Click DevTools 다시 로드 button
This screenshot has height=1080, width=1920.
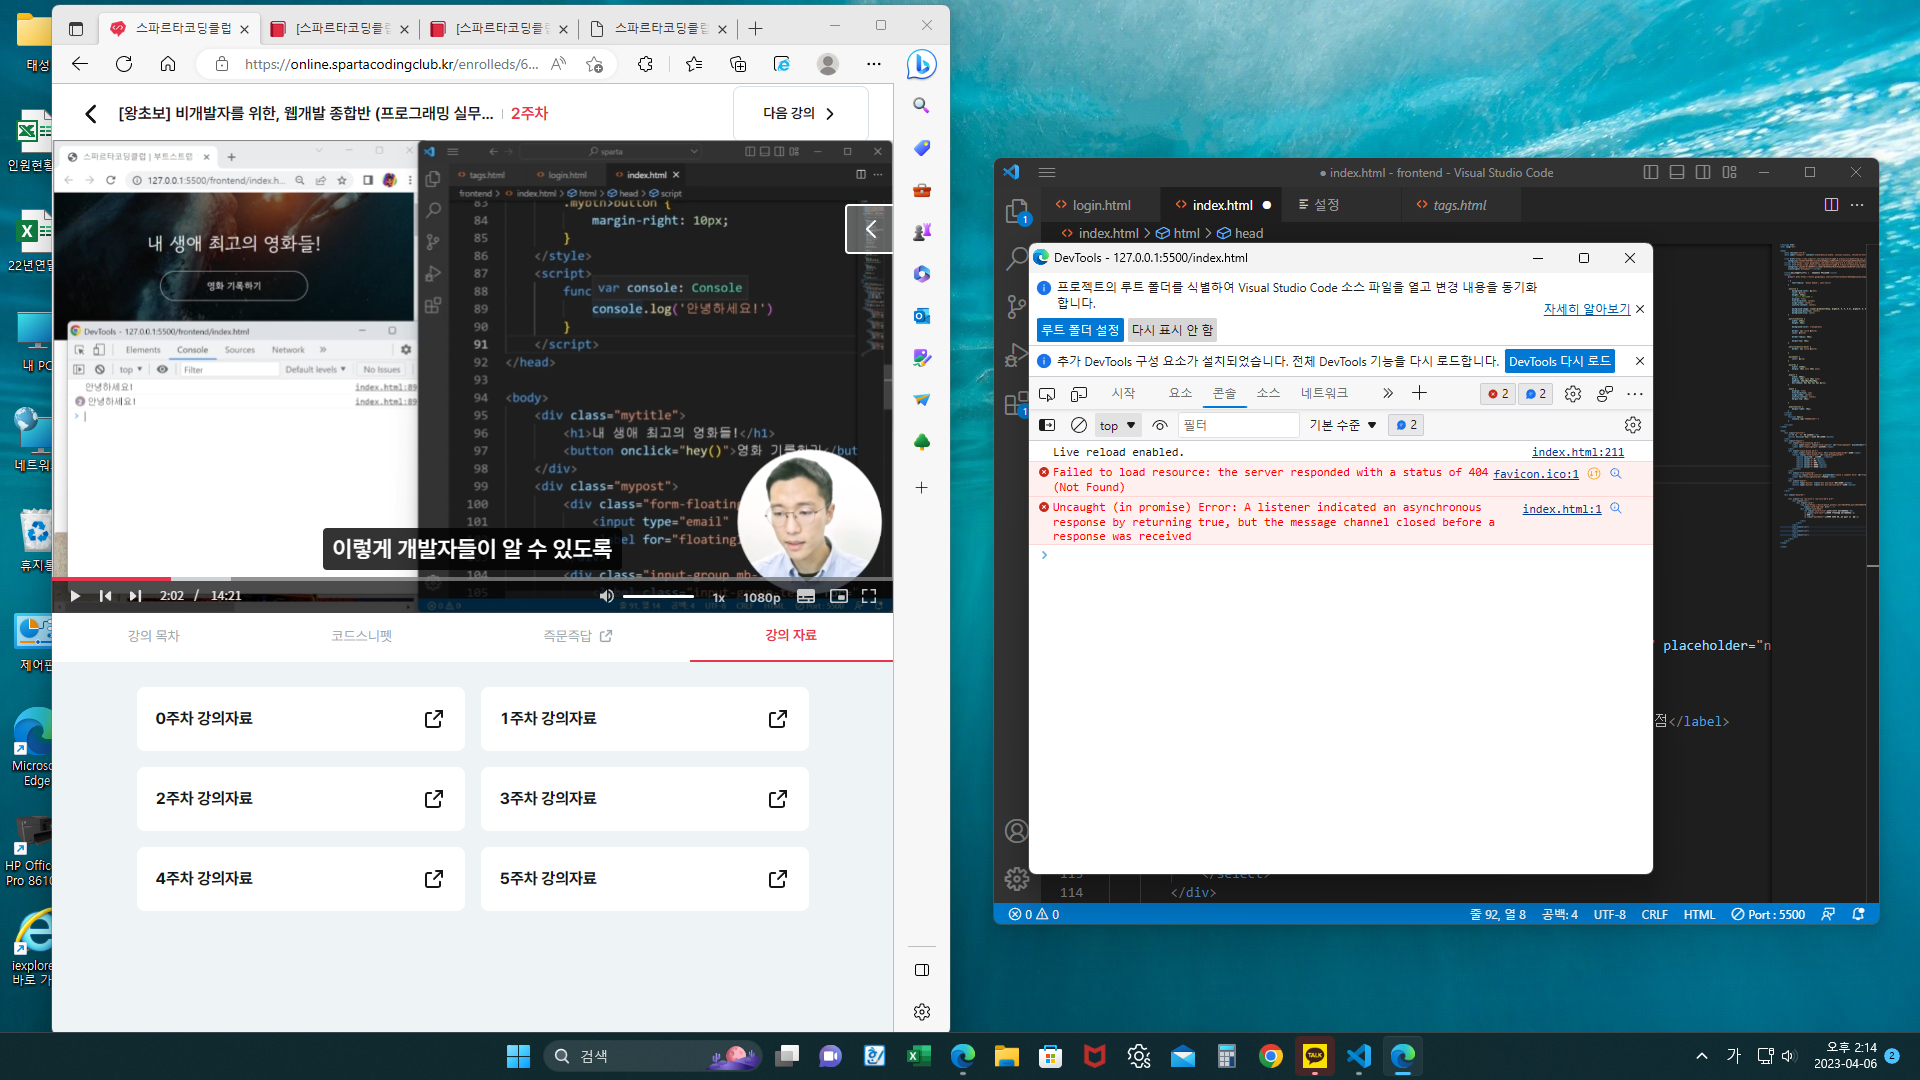point(1560,361)
